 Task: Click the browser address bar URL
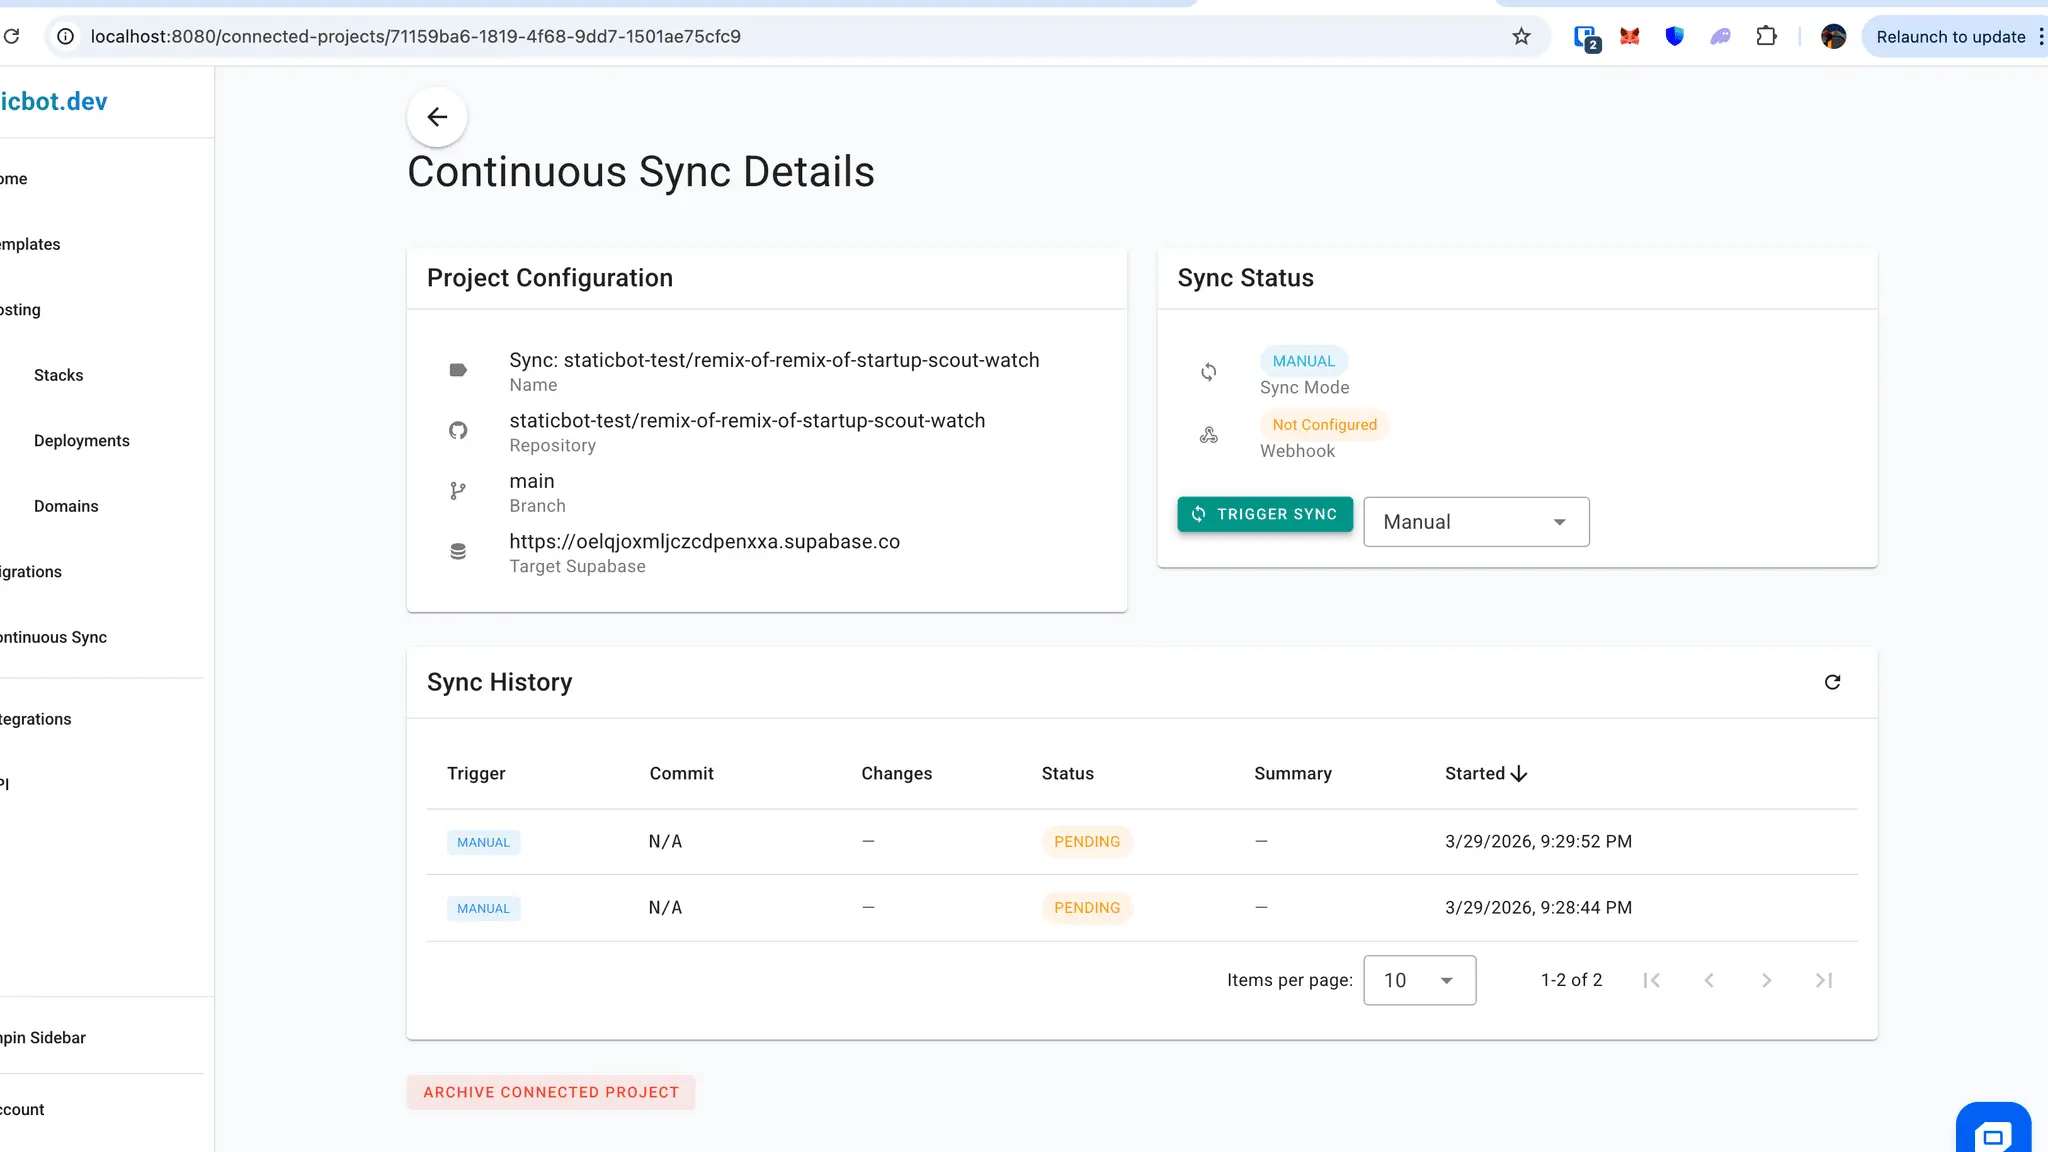pyautogui.click(x=415, y=37)
